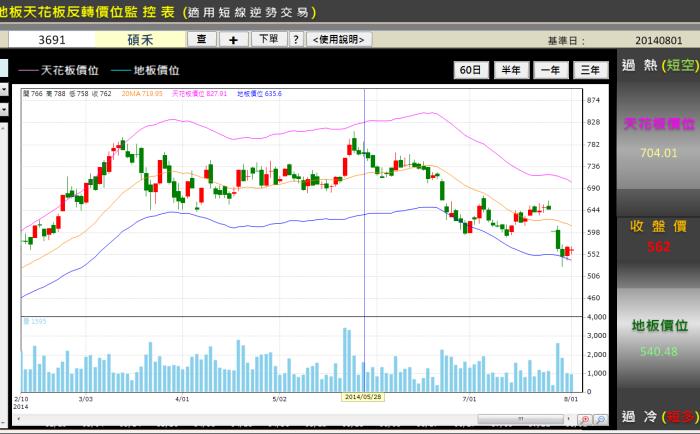Open the ? help button
Image resolution: width=700 pixels, height=434 pixels.
296,39
